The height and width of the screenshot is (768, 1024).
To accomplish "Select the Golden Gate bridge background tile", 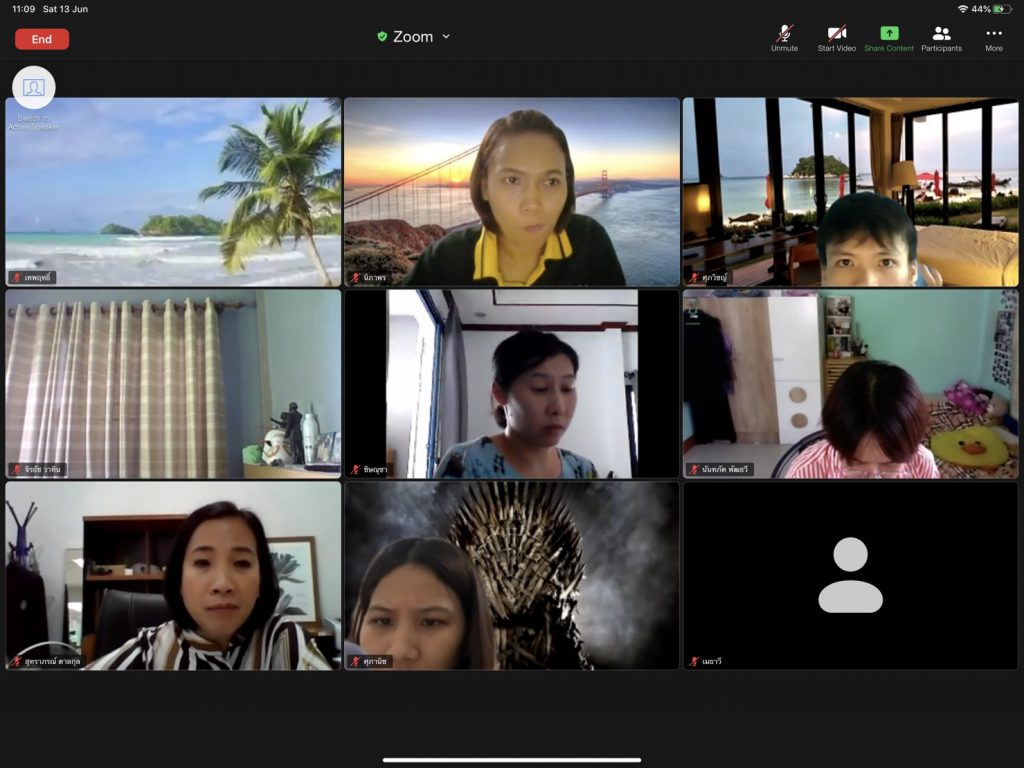I will click(x=512, y=192).
